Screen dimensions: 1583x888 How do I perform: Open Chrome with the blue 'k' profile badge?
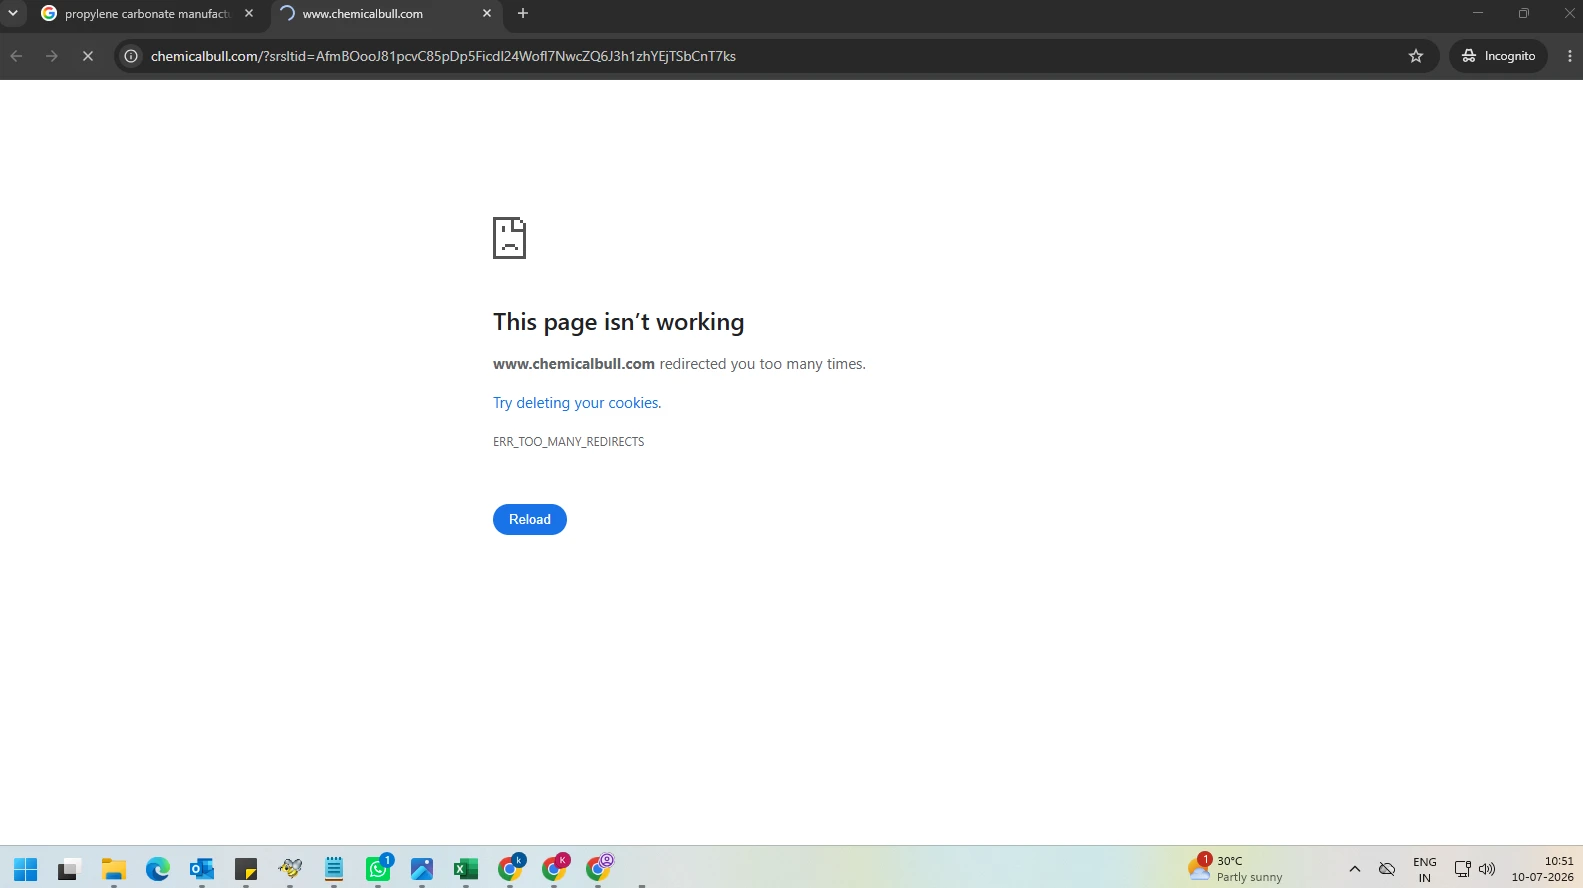[x=511, y=869]
